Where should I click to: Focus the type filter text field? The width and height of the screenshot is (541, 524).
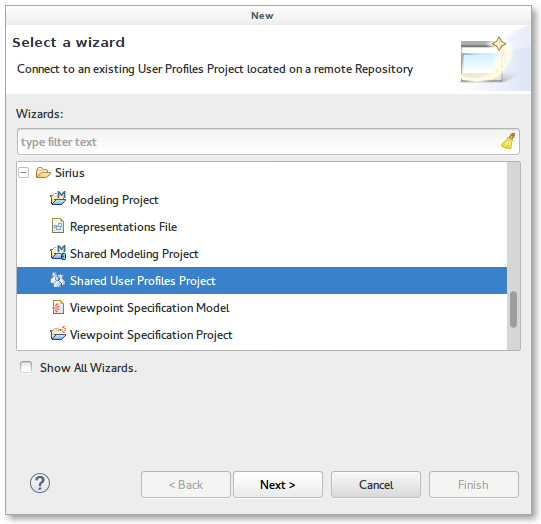pyautogui.click(x=268, y=141)
